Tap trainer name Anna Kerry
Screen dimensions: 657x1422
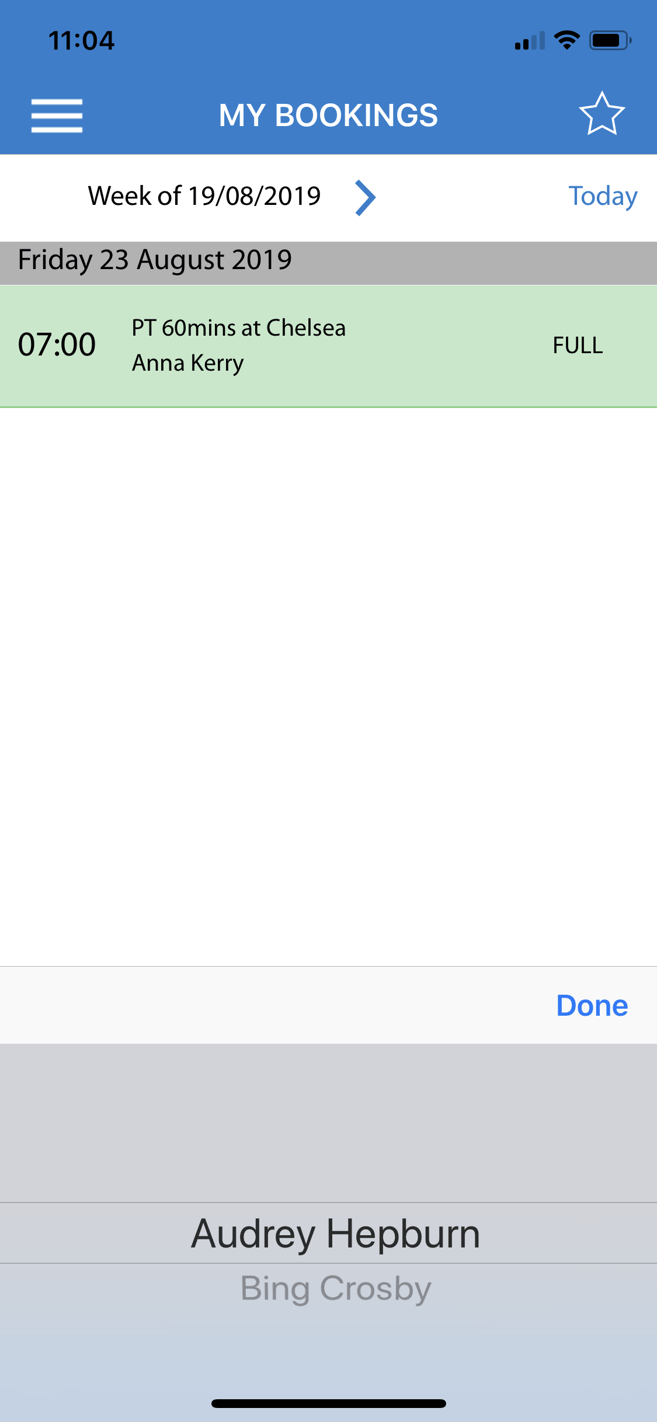(188, 363)
